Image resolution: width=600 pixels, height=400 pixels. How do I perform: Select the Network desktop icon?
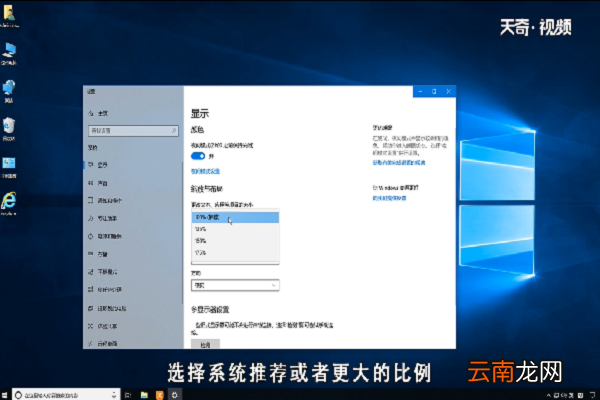pyautogui.click(x=9, y=91)
